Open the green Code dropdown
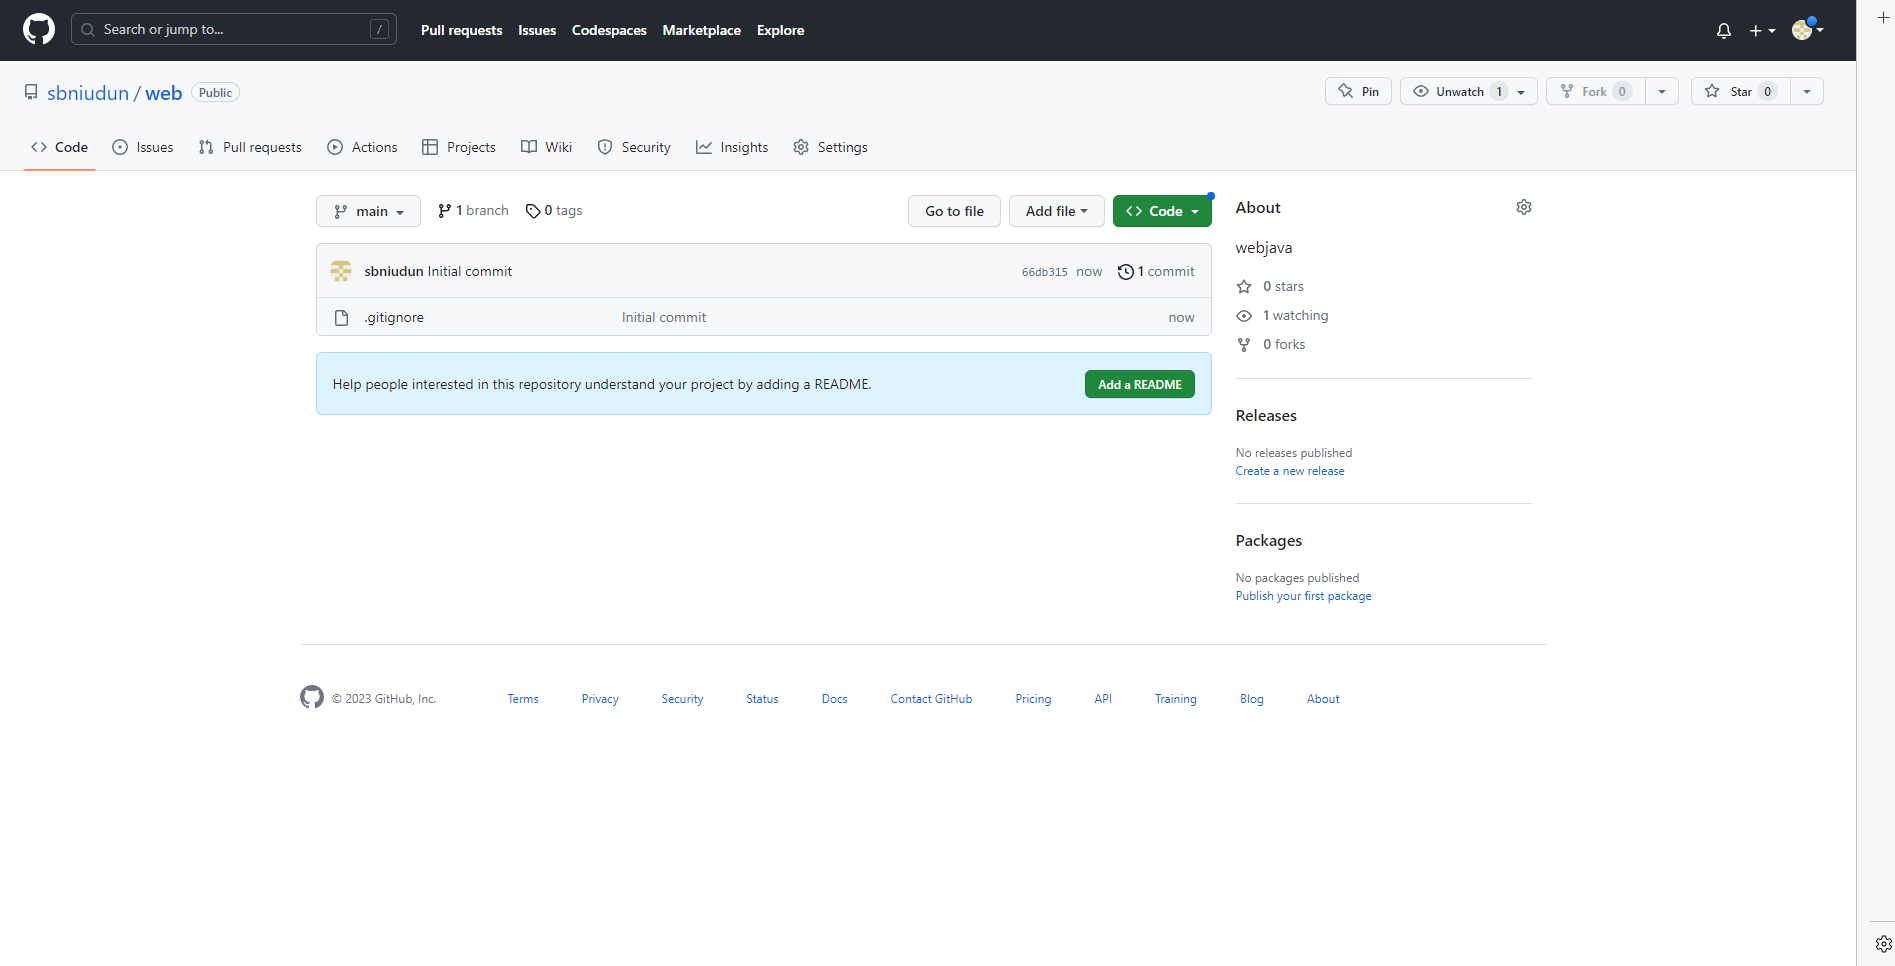The width and height of the screenshot is (1895, 966). click(1162, 211)
